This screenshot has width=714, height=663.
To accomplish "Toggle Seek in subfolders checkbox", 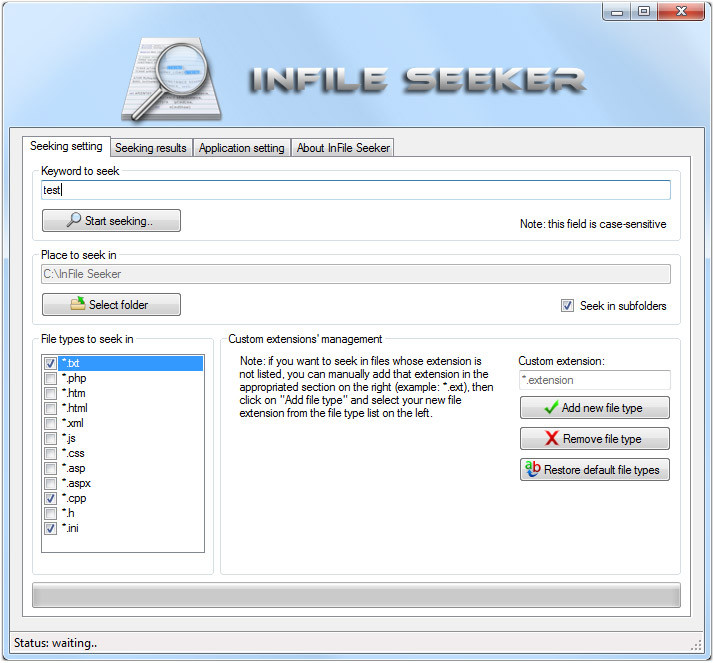I will pyautogui.click(x=567, y=306).
